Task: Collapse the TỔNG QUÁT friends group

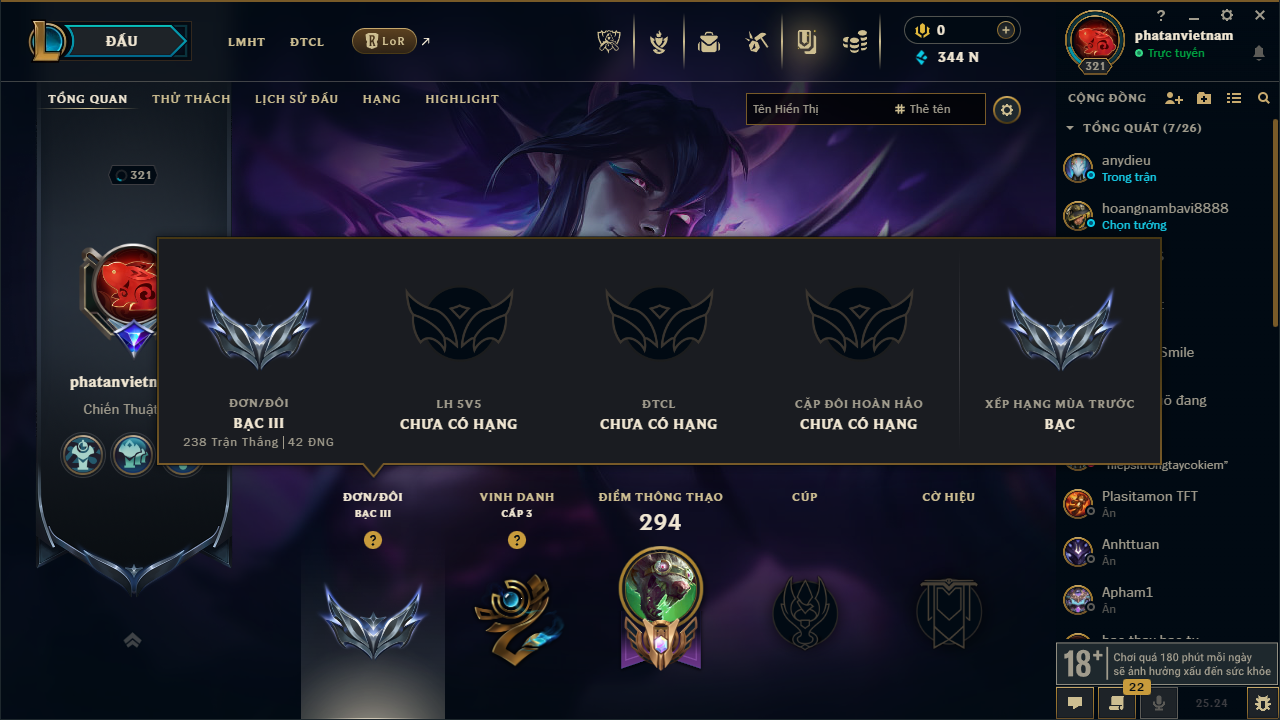Action: pyautogui.click(x=1070, y=128)
